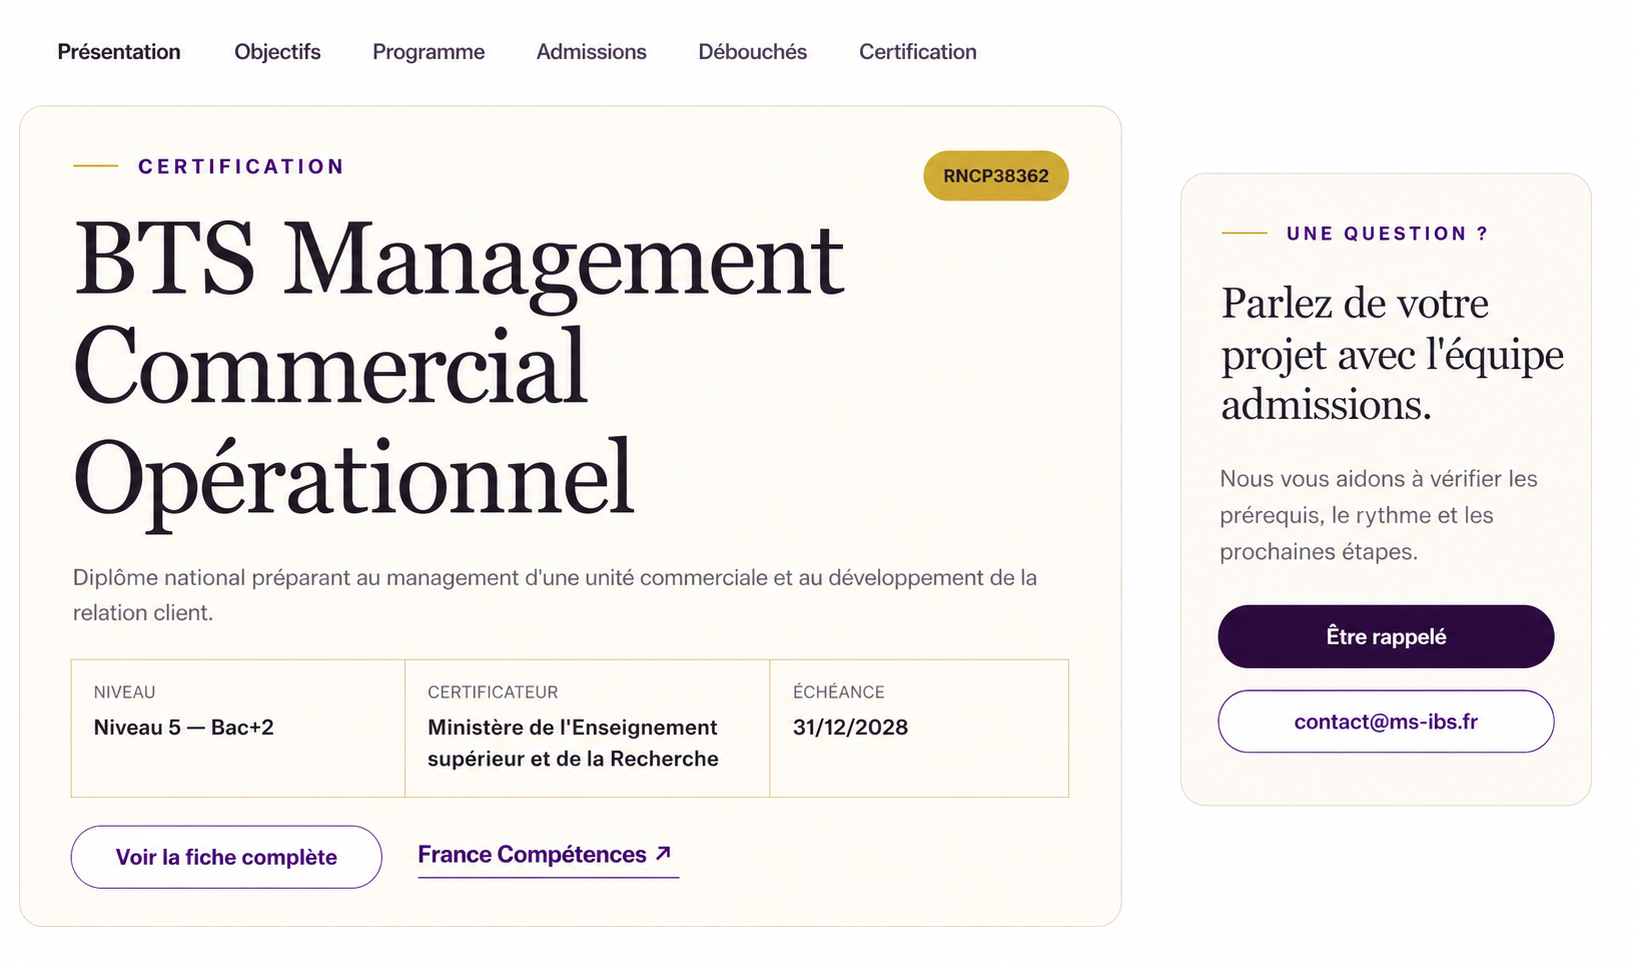Click the CERTIFICATEUR label
This screenshot has width=1634, height=962.
pyautogui.click(x=493, y=692)
